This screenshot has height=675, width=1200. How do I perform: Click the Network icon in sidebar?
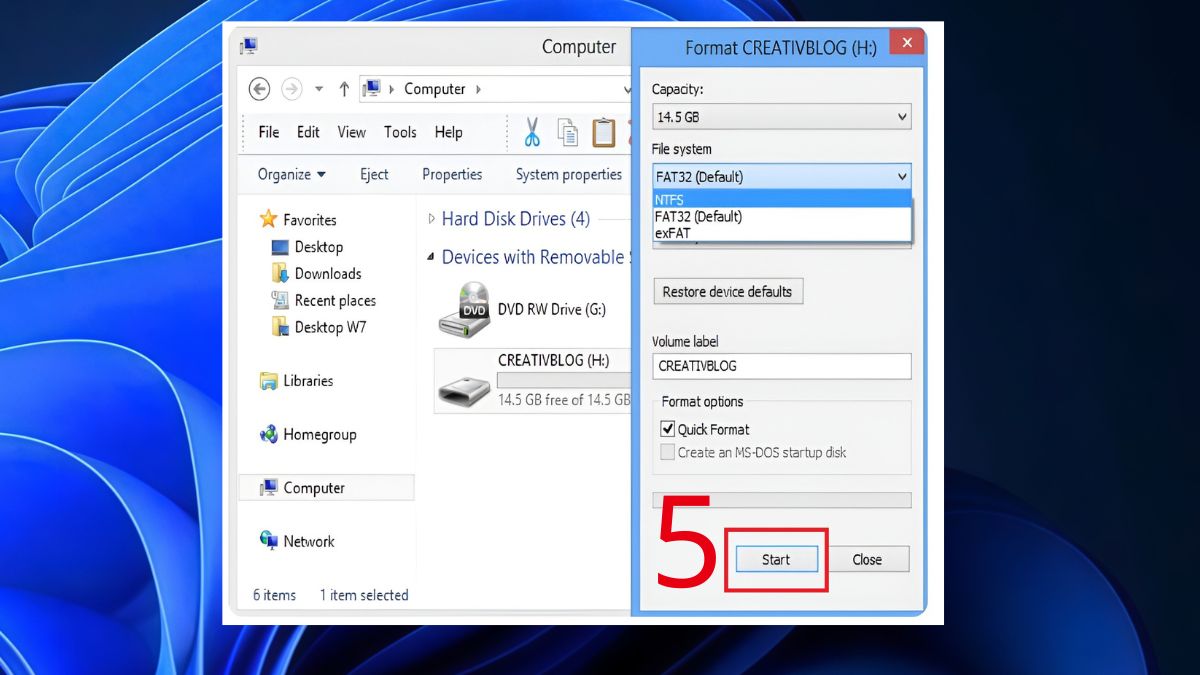tap(268, 541)
